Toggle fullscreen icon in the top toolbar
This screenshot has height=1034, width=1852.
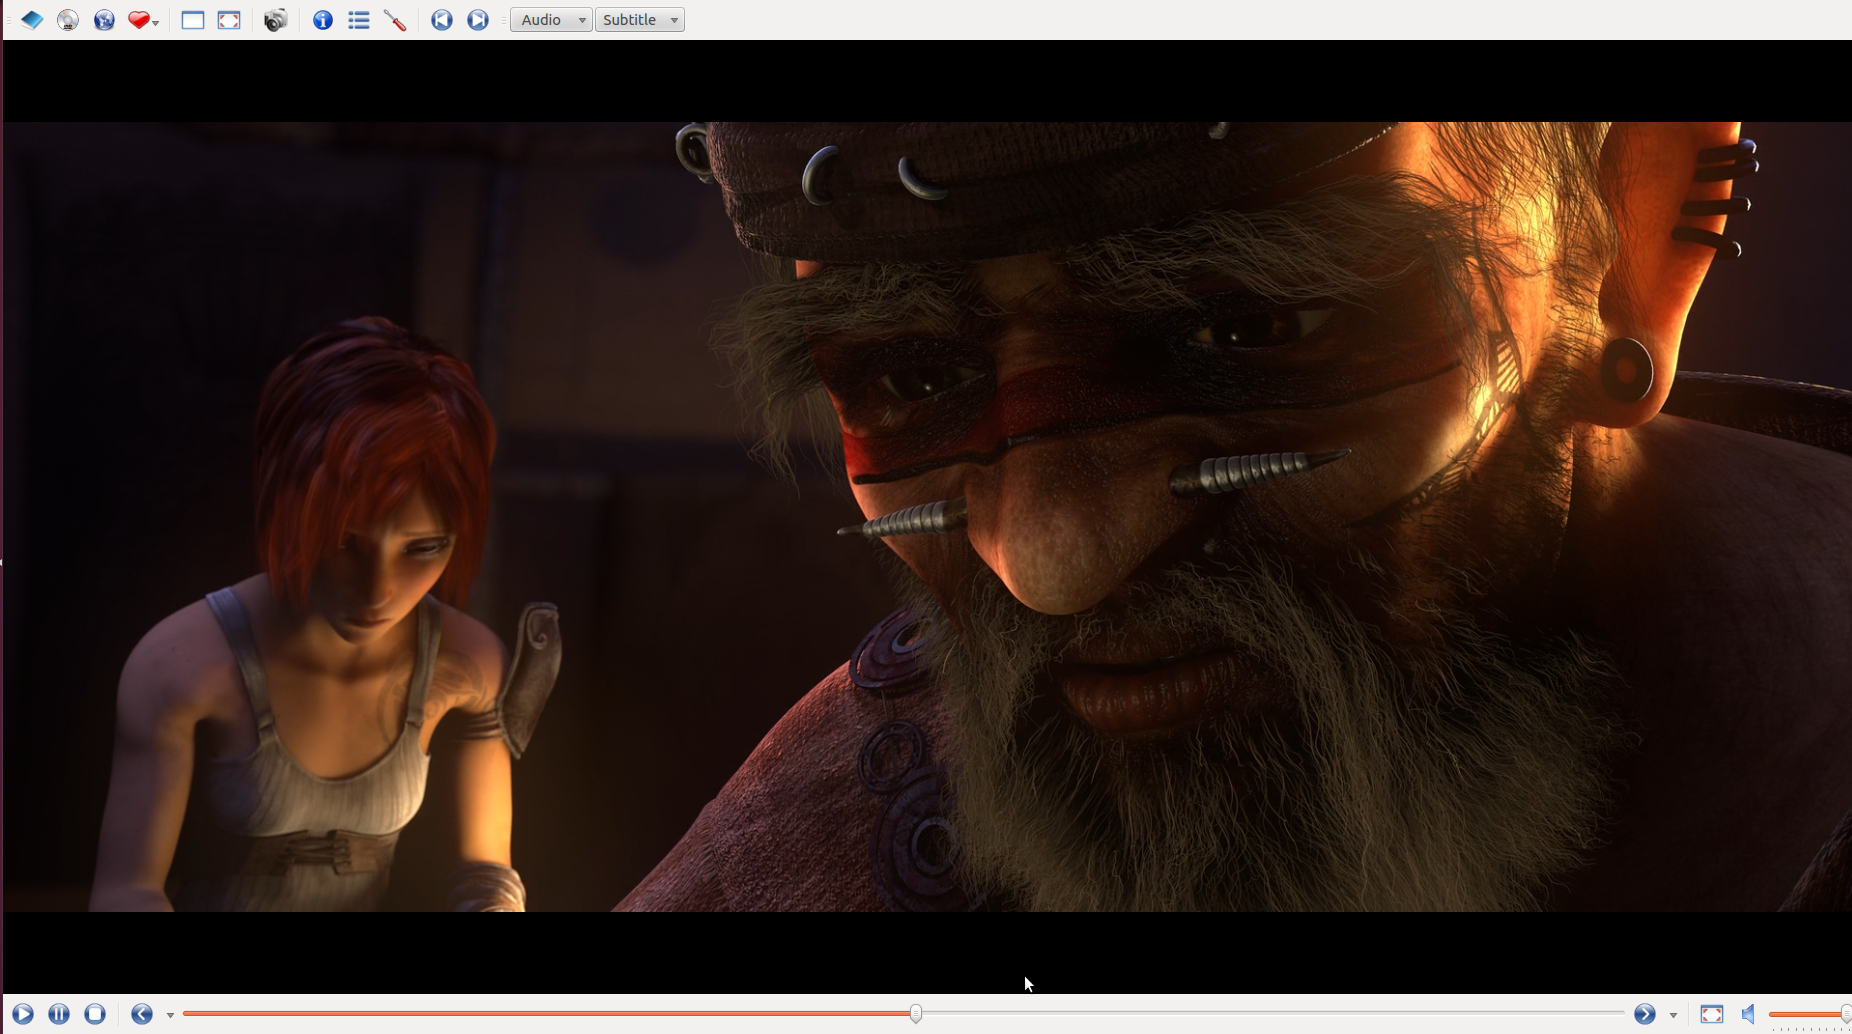tap(229, 20)
